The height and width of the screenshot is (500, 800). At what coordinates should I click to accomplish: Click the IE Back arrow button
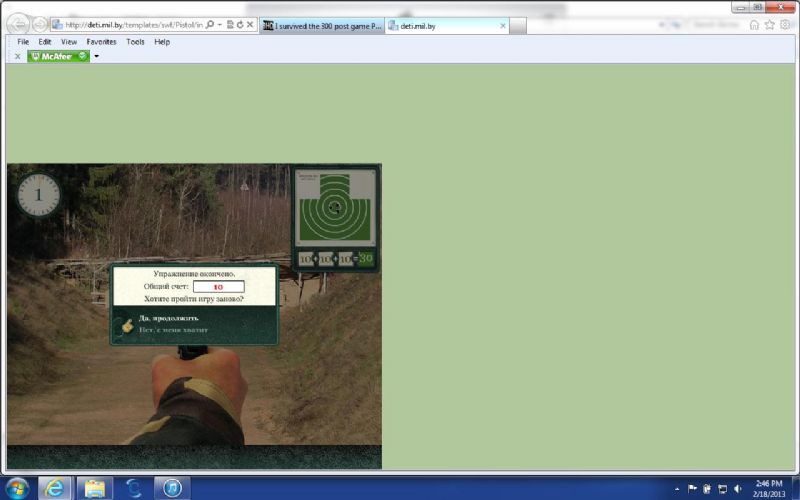(x=18, y=24)
